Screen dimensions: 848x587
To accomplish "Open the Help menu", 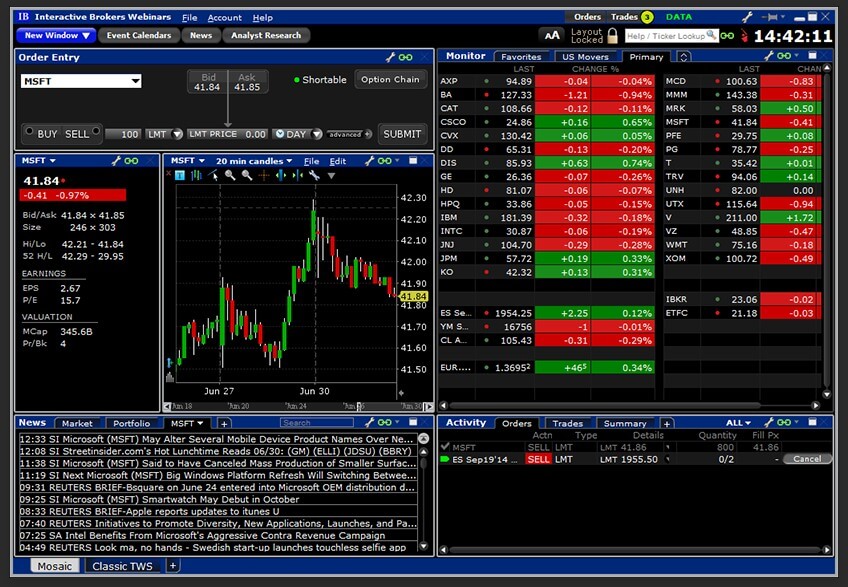I will (263, 18).
